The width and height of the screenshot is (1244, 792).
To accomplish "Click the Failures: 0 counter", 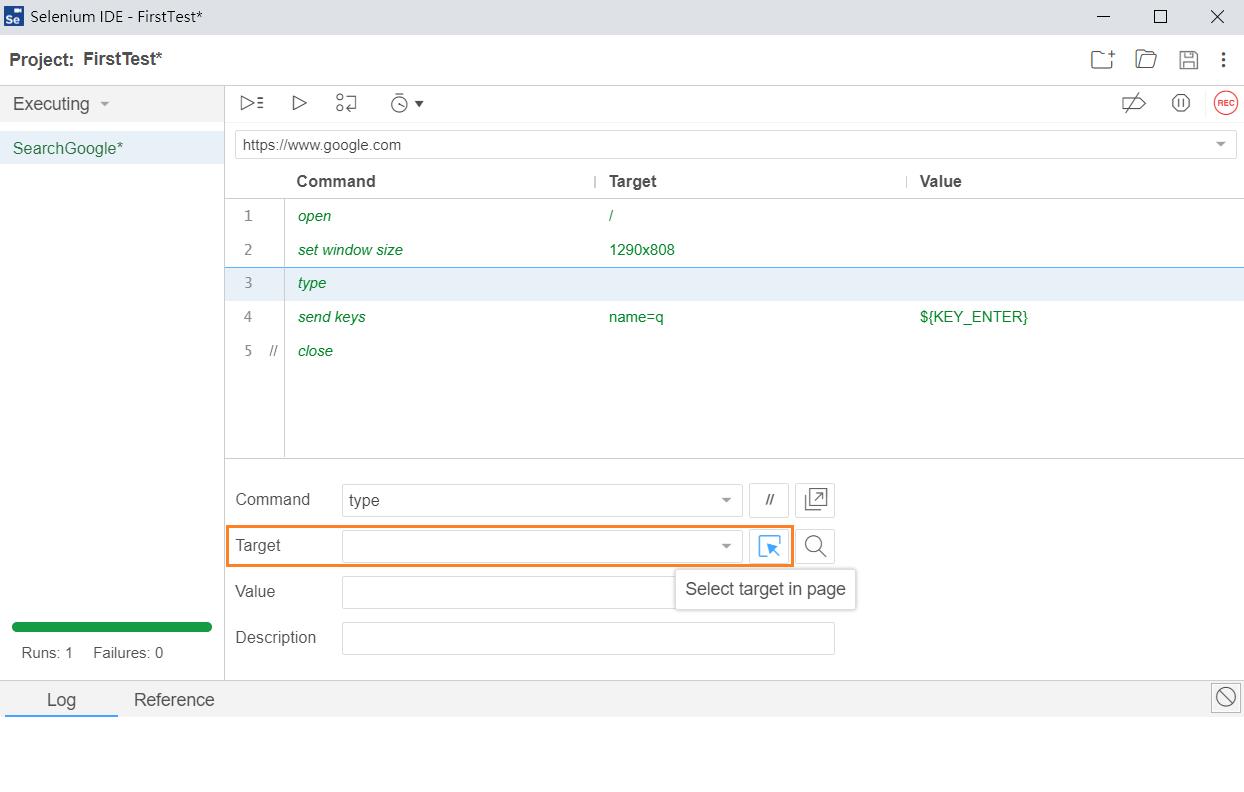I will [x=128, y=653].
